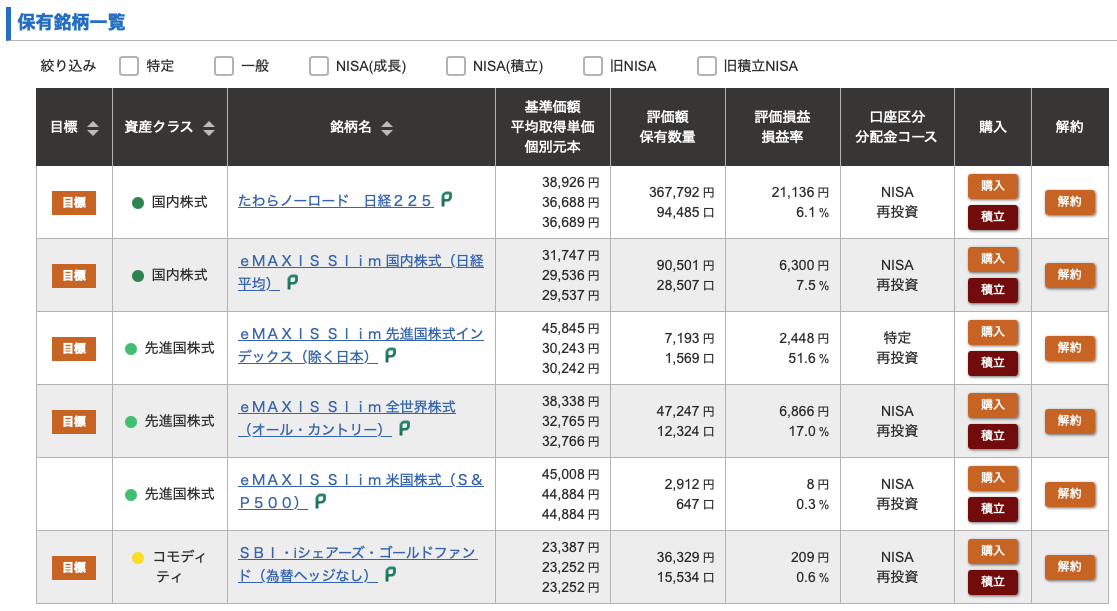Click 購入 button for eMAXIS Slim 米国株式 row

(x=992, y=478)
